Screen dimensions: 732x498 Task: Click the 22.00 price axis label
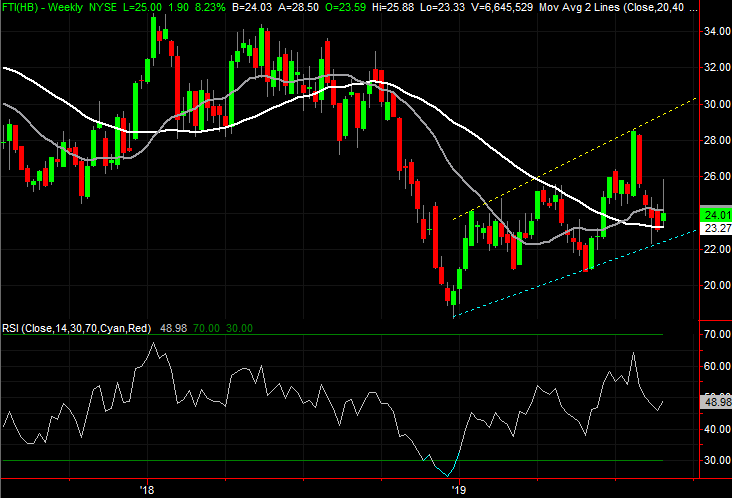coord(717,249)
